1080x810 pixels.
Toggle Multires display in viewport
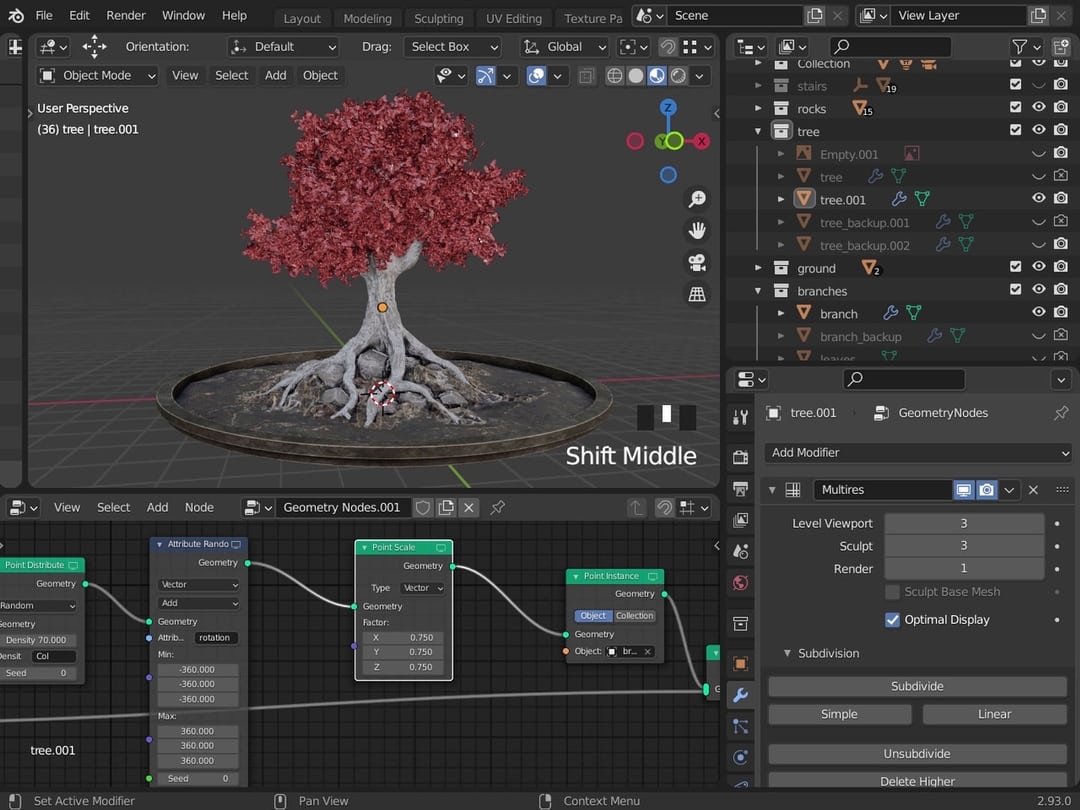point(963,490)
